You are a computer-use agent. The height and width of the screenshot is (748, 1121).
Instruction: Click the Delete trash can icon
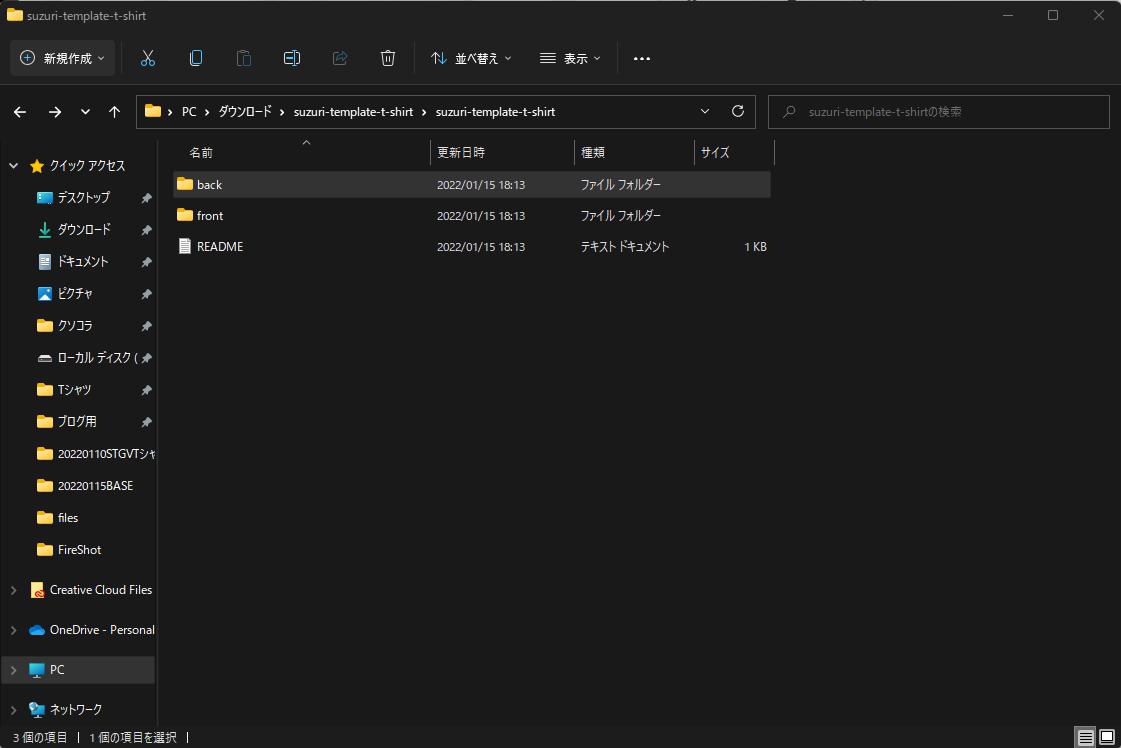(x=388, y=58)
